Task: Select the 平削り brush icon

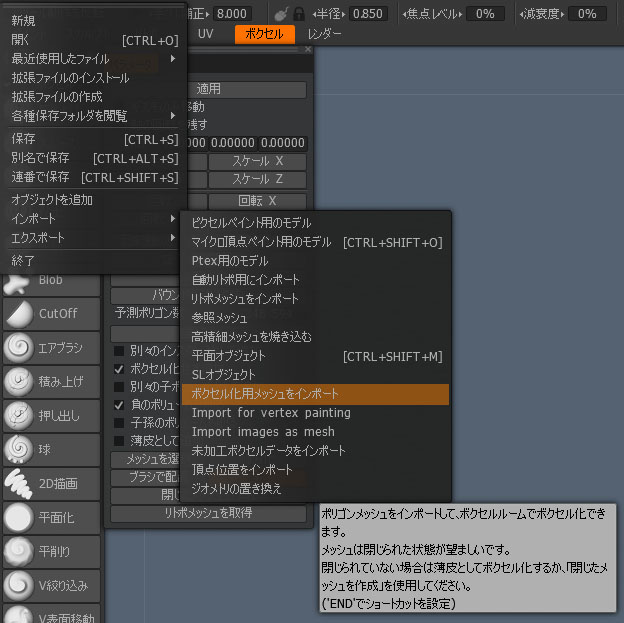Action: point(19,552)
